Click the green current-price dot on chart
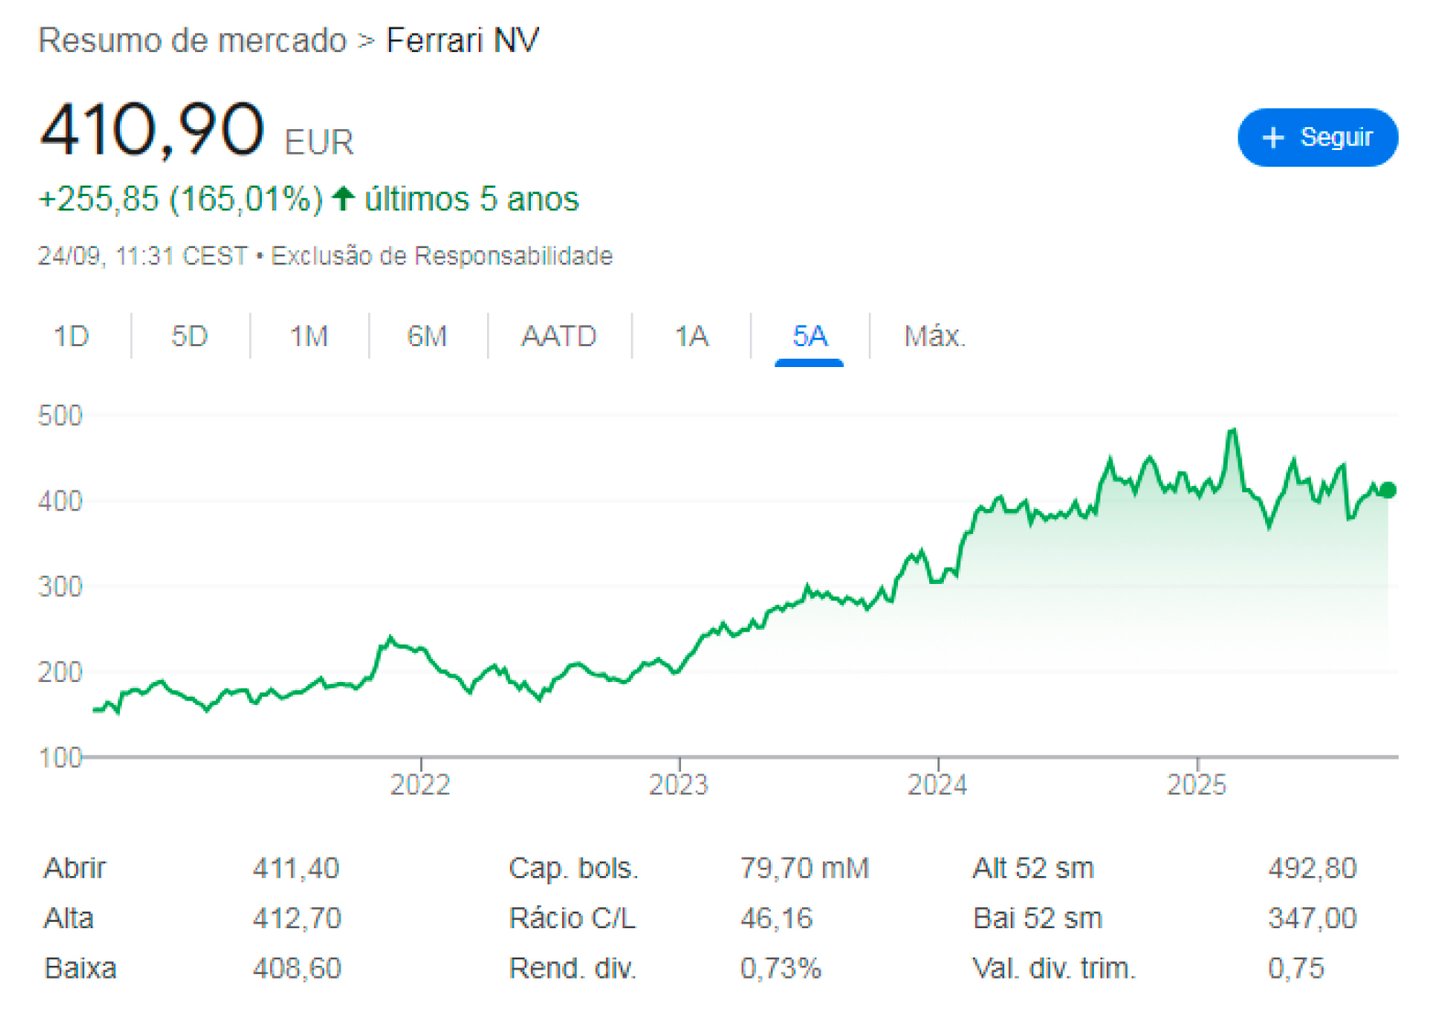The image size is (1440, 1028). point(1387,490)
